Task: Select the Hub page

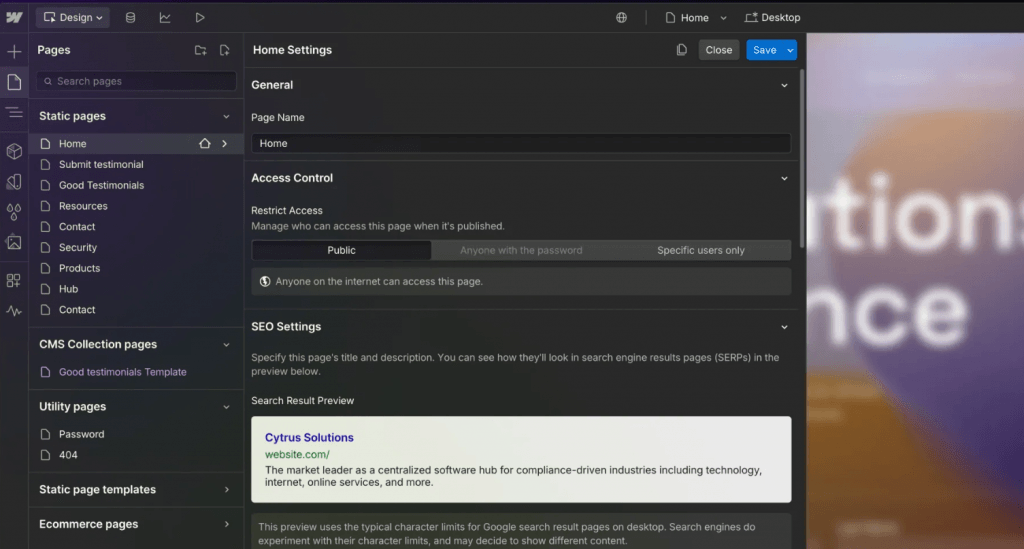Action: click(68, 289)
